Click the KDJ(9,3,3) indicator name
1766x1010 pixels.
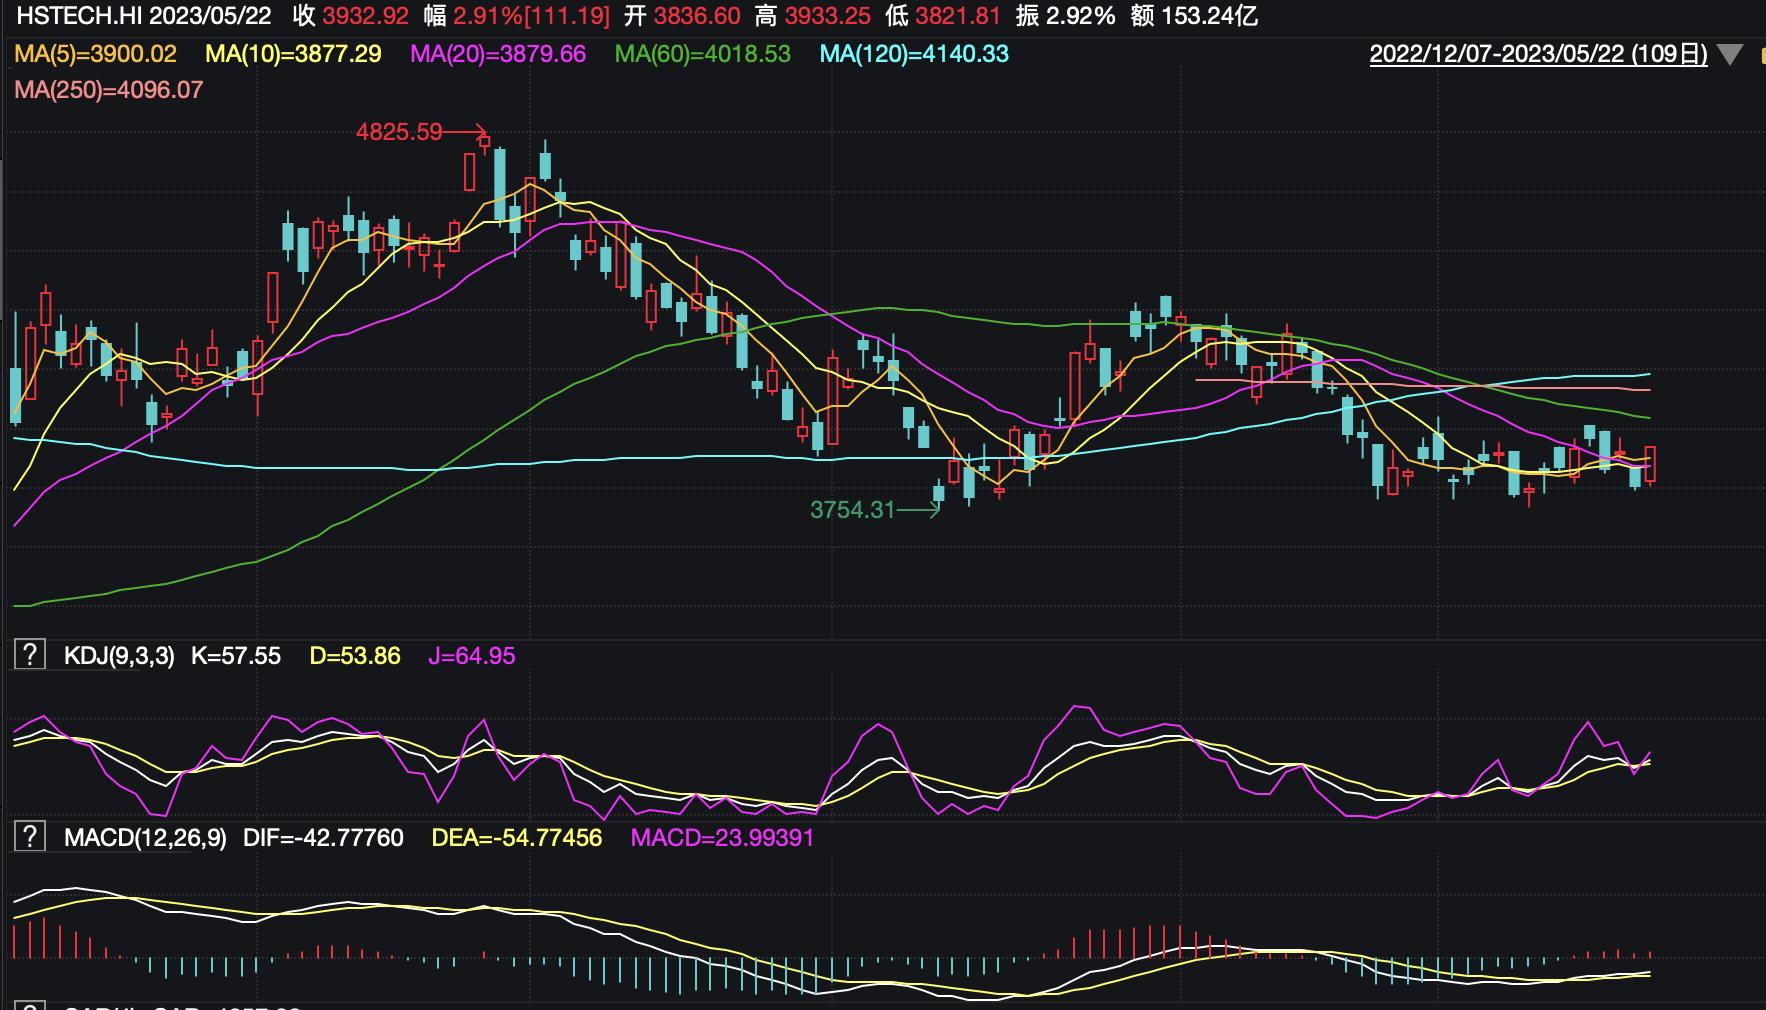point(119,656)
